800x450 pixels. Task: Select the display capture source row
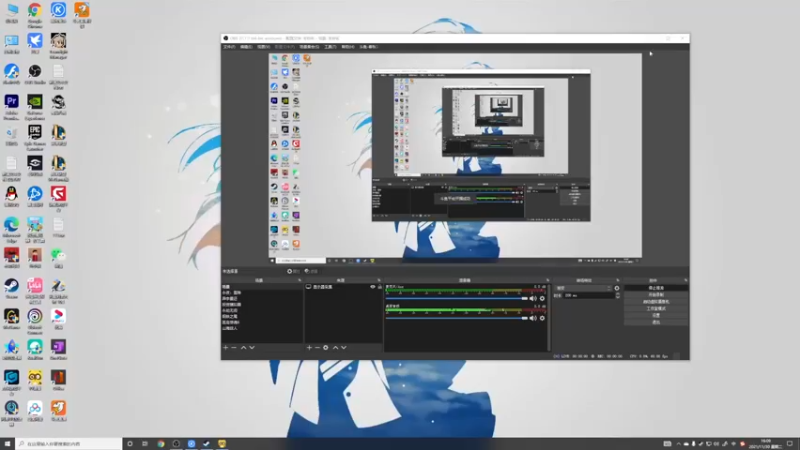(x=344, y=287)
